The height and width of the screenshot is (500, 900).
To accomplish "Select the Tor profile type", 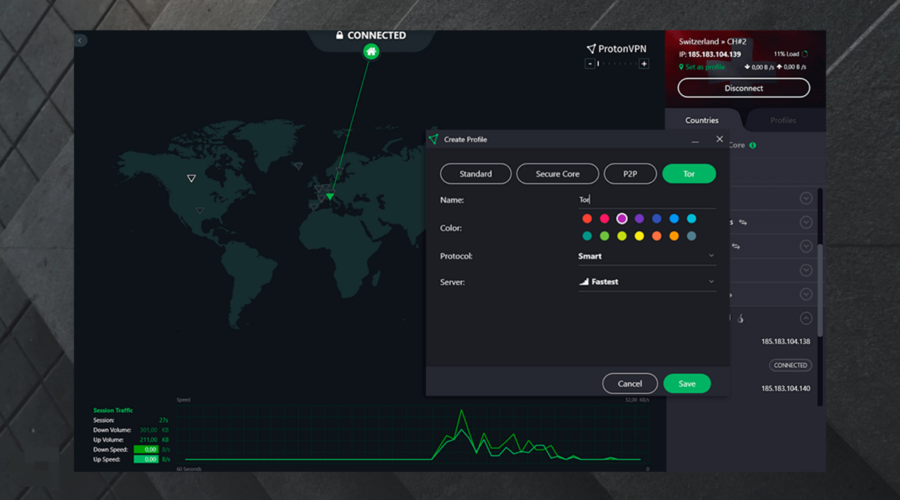I will 689,174.
